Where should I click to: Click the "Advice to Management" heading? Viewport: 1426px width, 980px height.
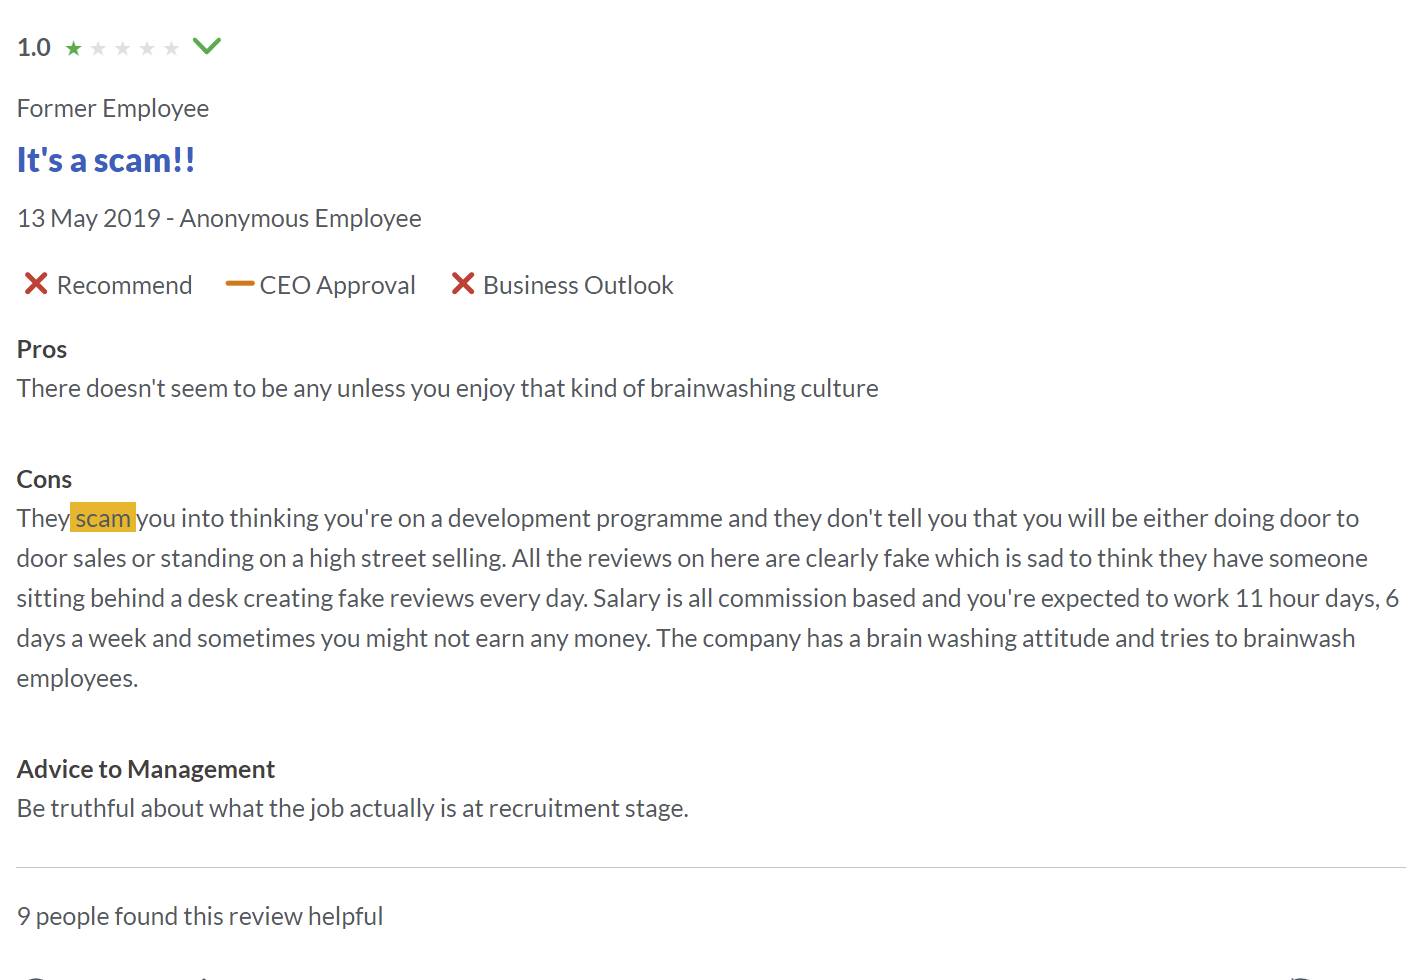(x=146, y=769)
